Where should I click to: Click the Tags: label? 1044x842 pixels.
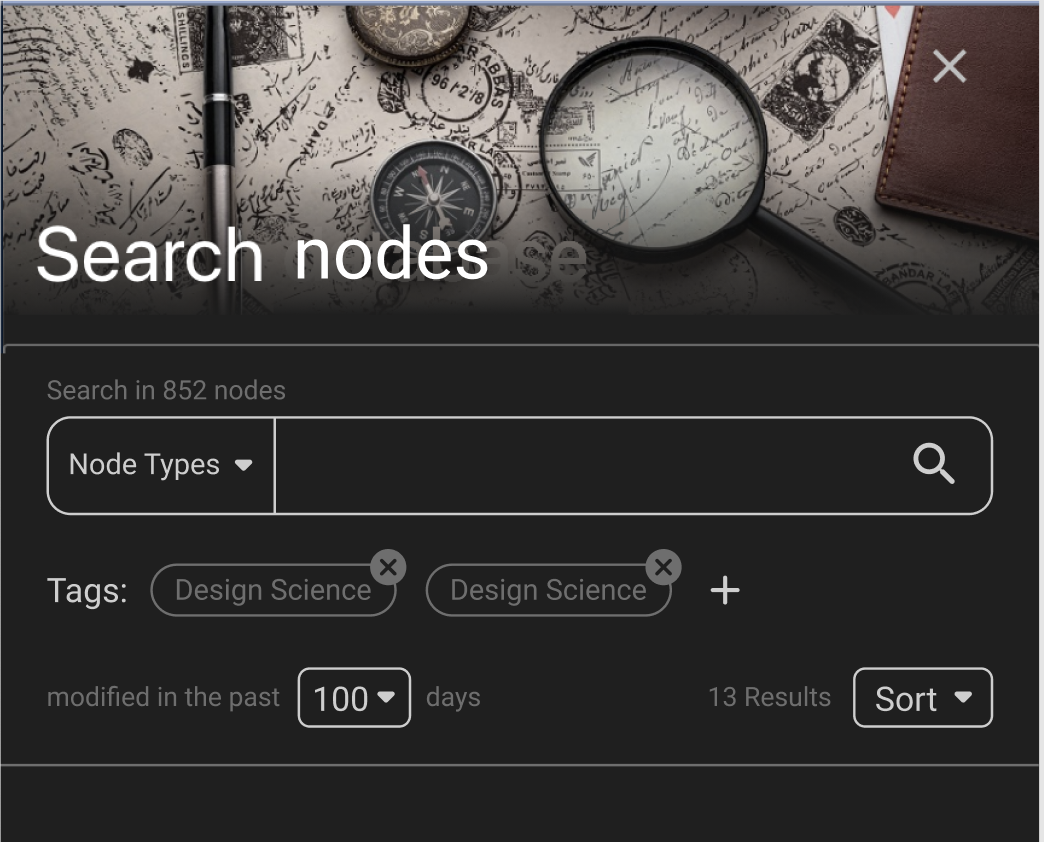(x=87, y=590)
